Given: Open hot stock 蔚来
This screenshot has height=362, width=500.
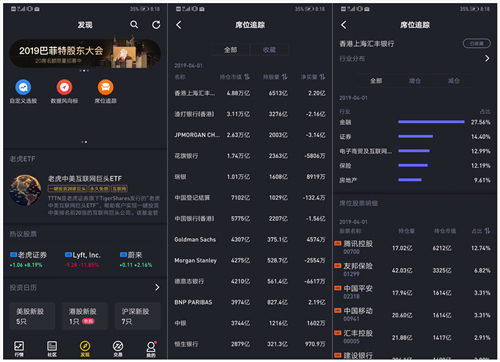Looking at the screenshot, I should click(136, 259).
